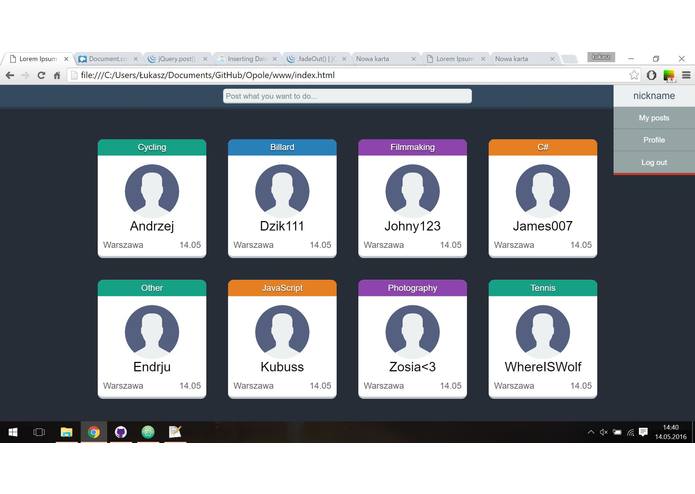Select the Cycling category header

pyautogui.click(x=152, y=147)
